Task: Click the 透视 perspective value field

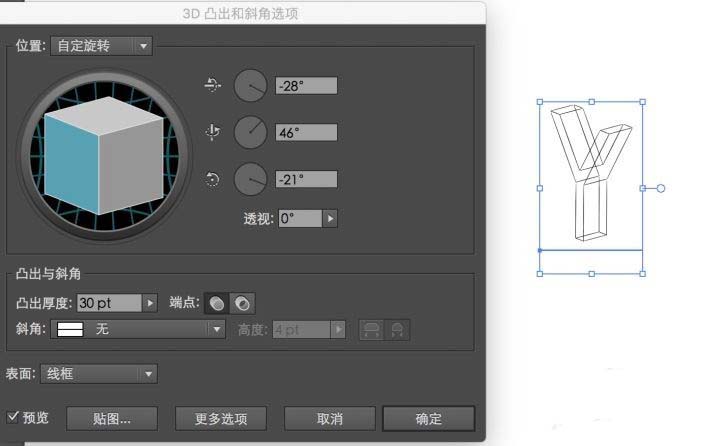Action: pos(300,219)
